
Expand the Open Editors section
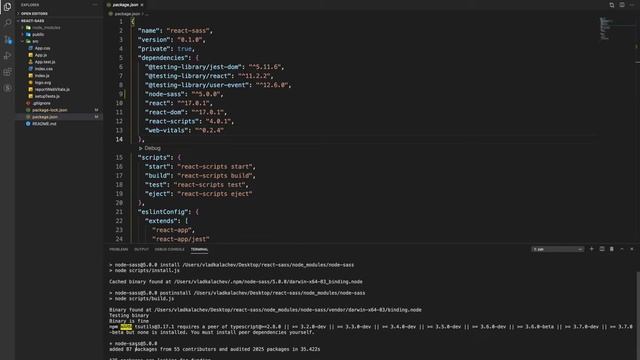34,13
